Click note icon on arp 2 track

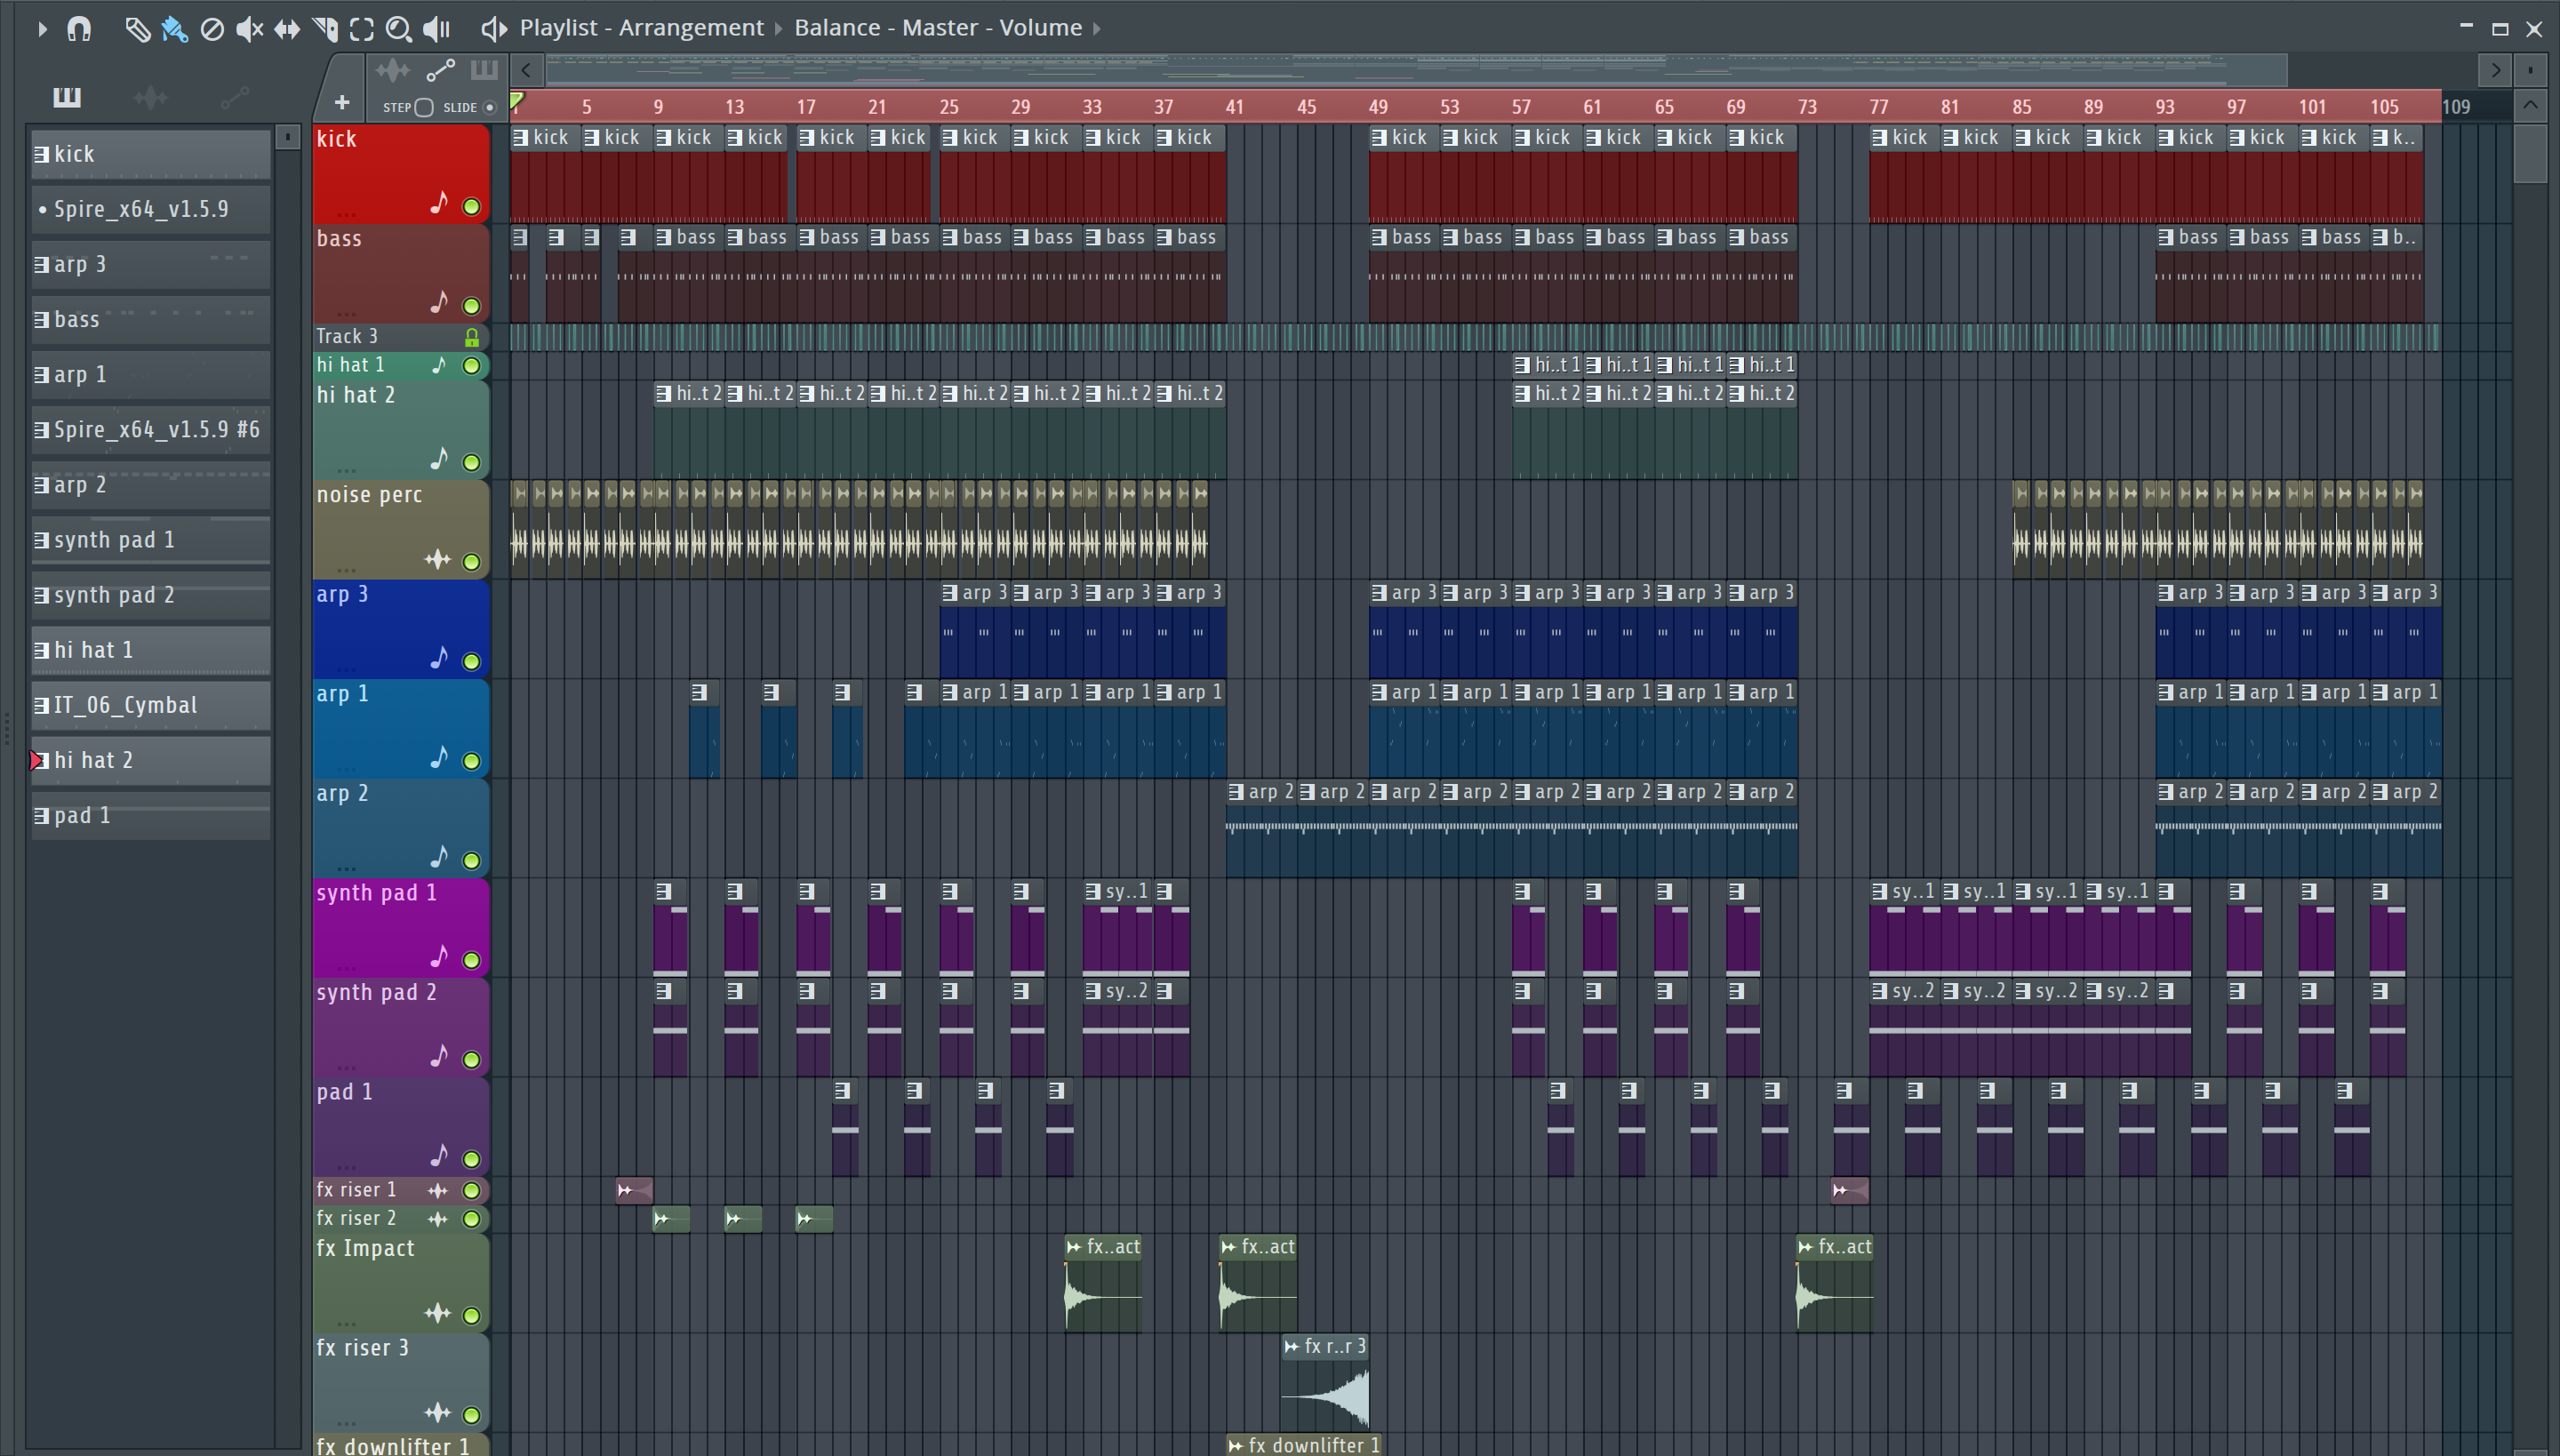click(439, 856)
